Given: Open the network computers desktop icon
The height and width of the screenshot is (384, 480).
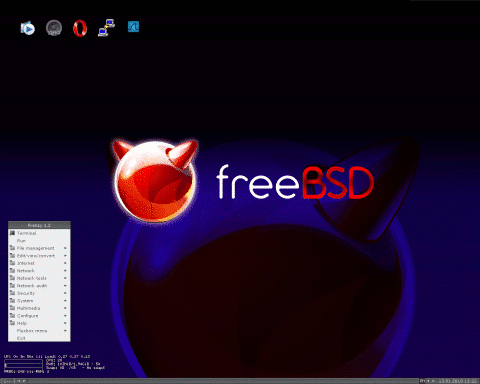Looking at the screenshot, I should point(107,28).
